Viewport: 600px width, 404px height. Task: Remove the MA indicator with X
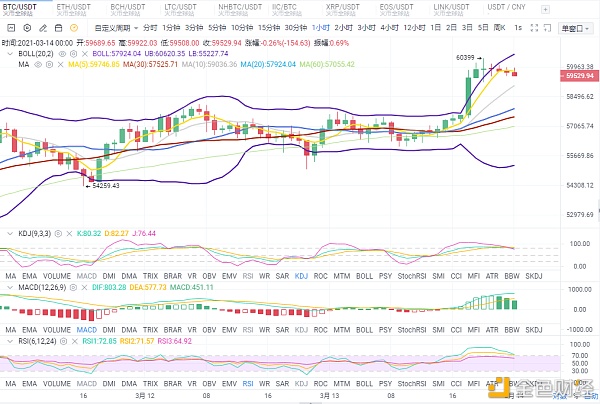[x=60, y=64]
